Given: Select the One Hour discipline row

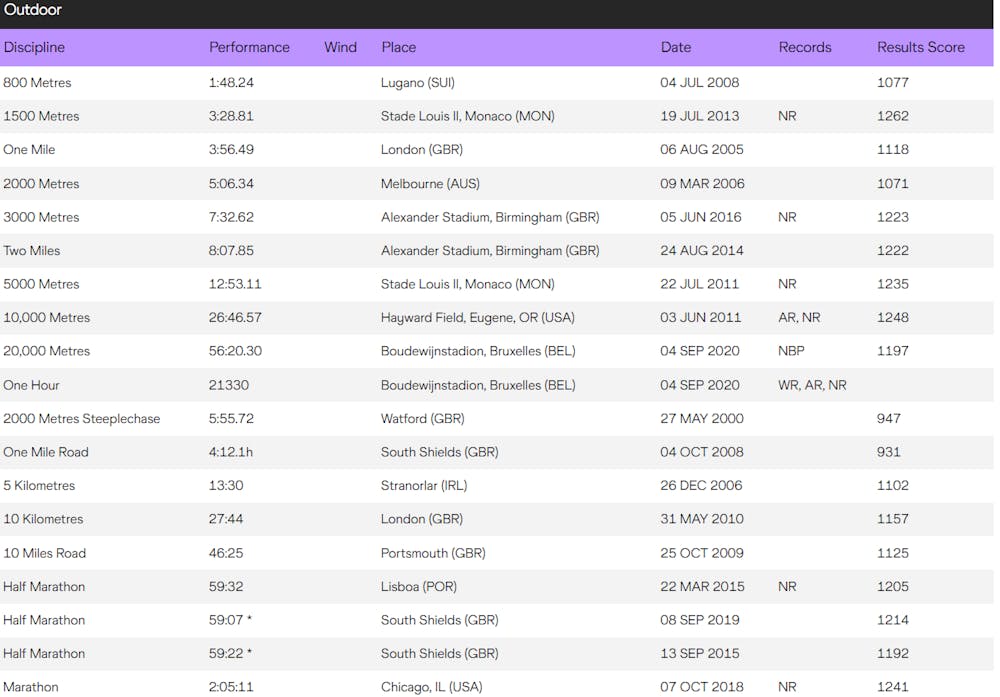Looking at the screenshot, I should (31, 385).
